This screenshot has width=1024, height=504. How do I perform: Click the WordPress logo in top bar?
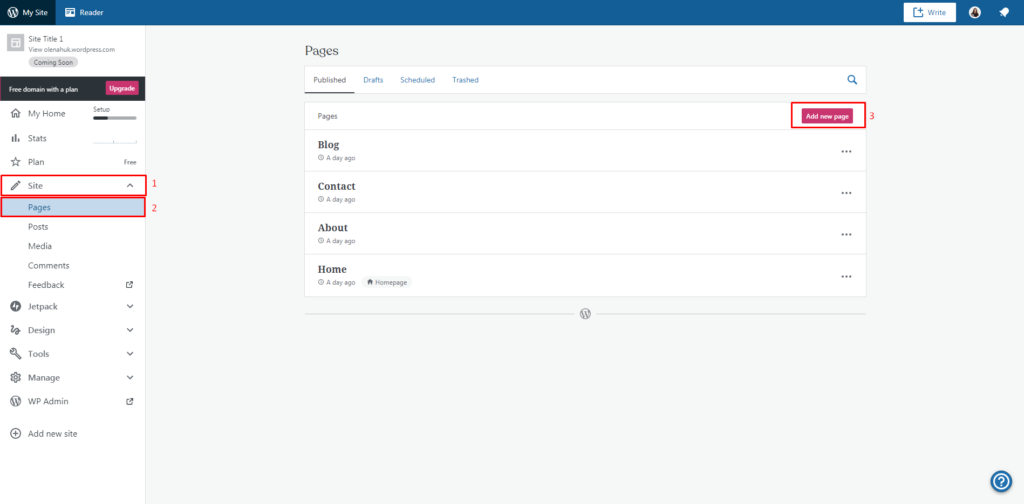click(x=12, y=12)
